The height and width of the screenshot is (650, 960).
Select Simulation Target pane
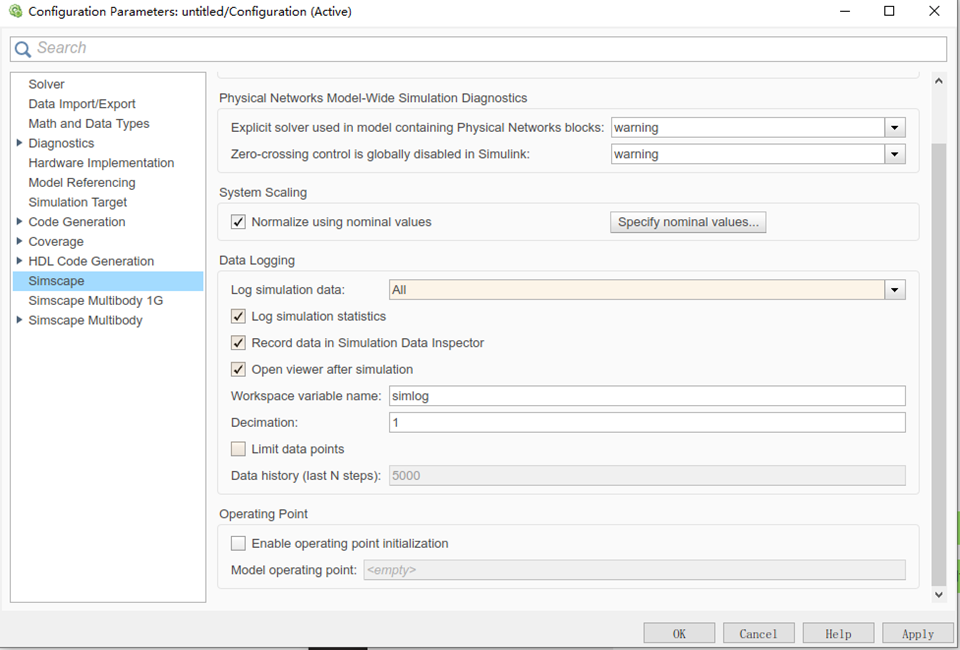coord(78,202)
